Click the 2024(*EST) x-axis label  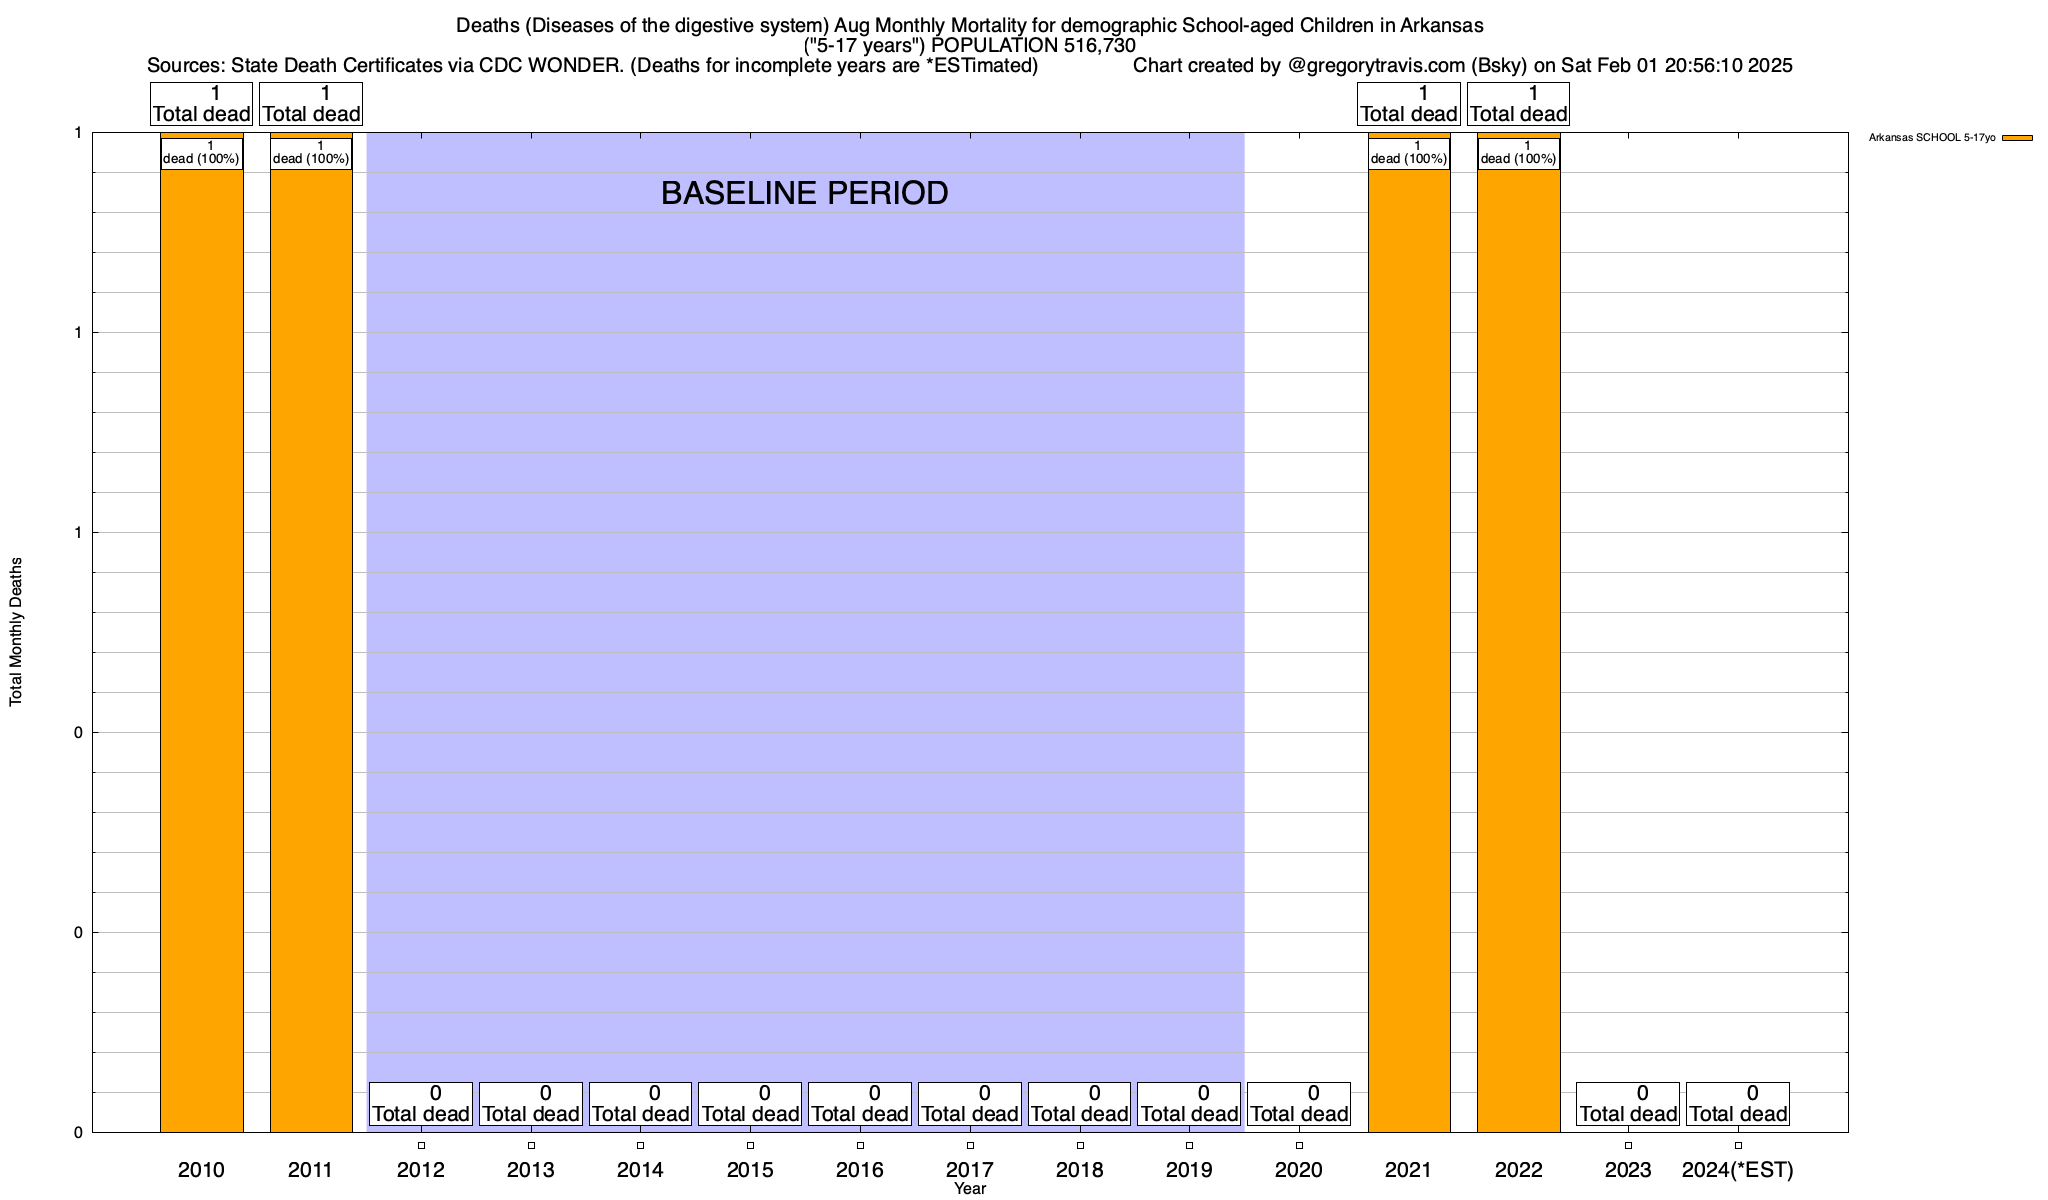(1738, 1170)
